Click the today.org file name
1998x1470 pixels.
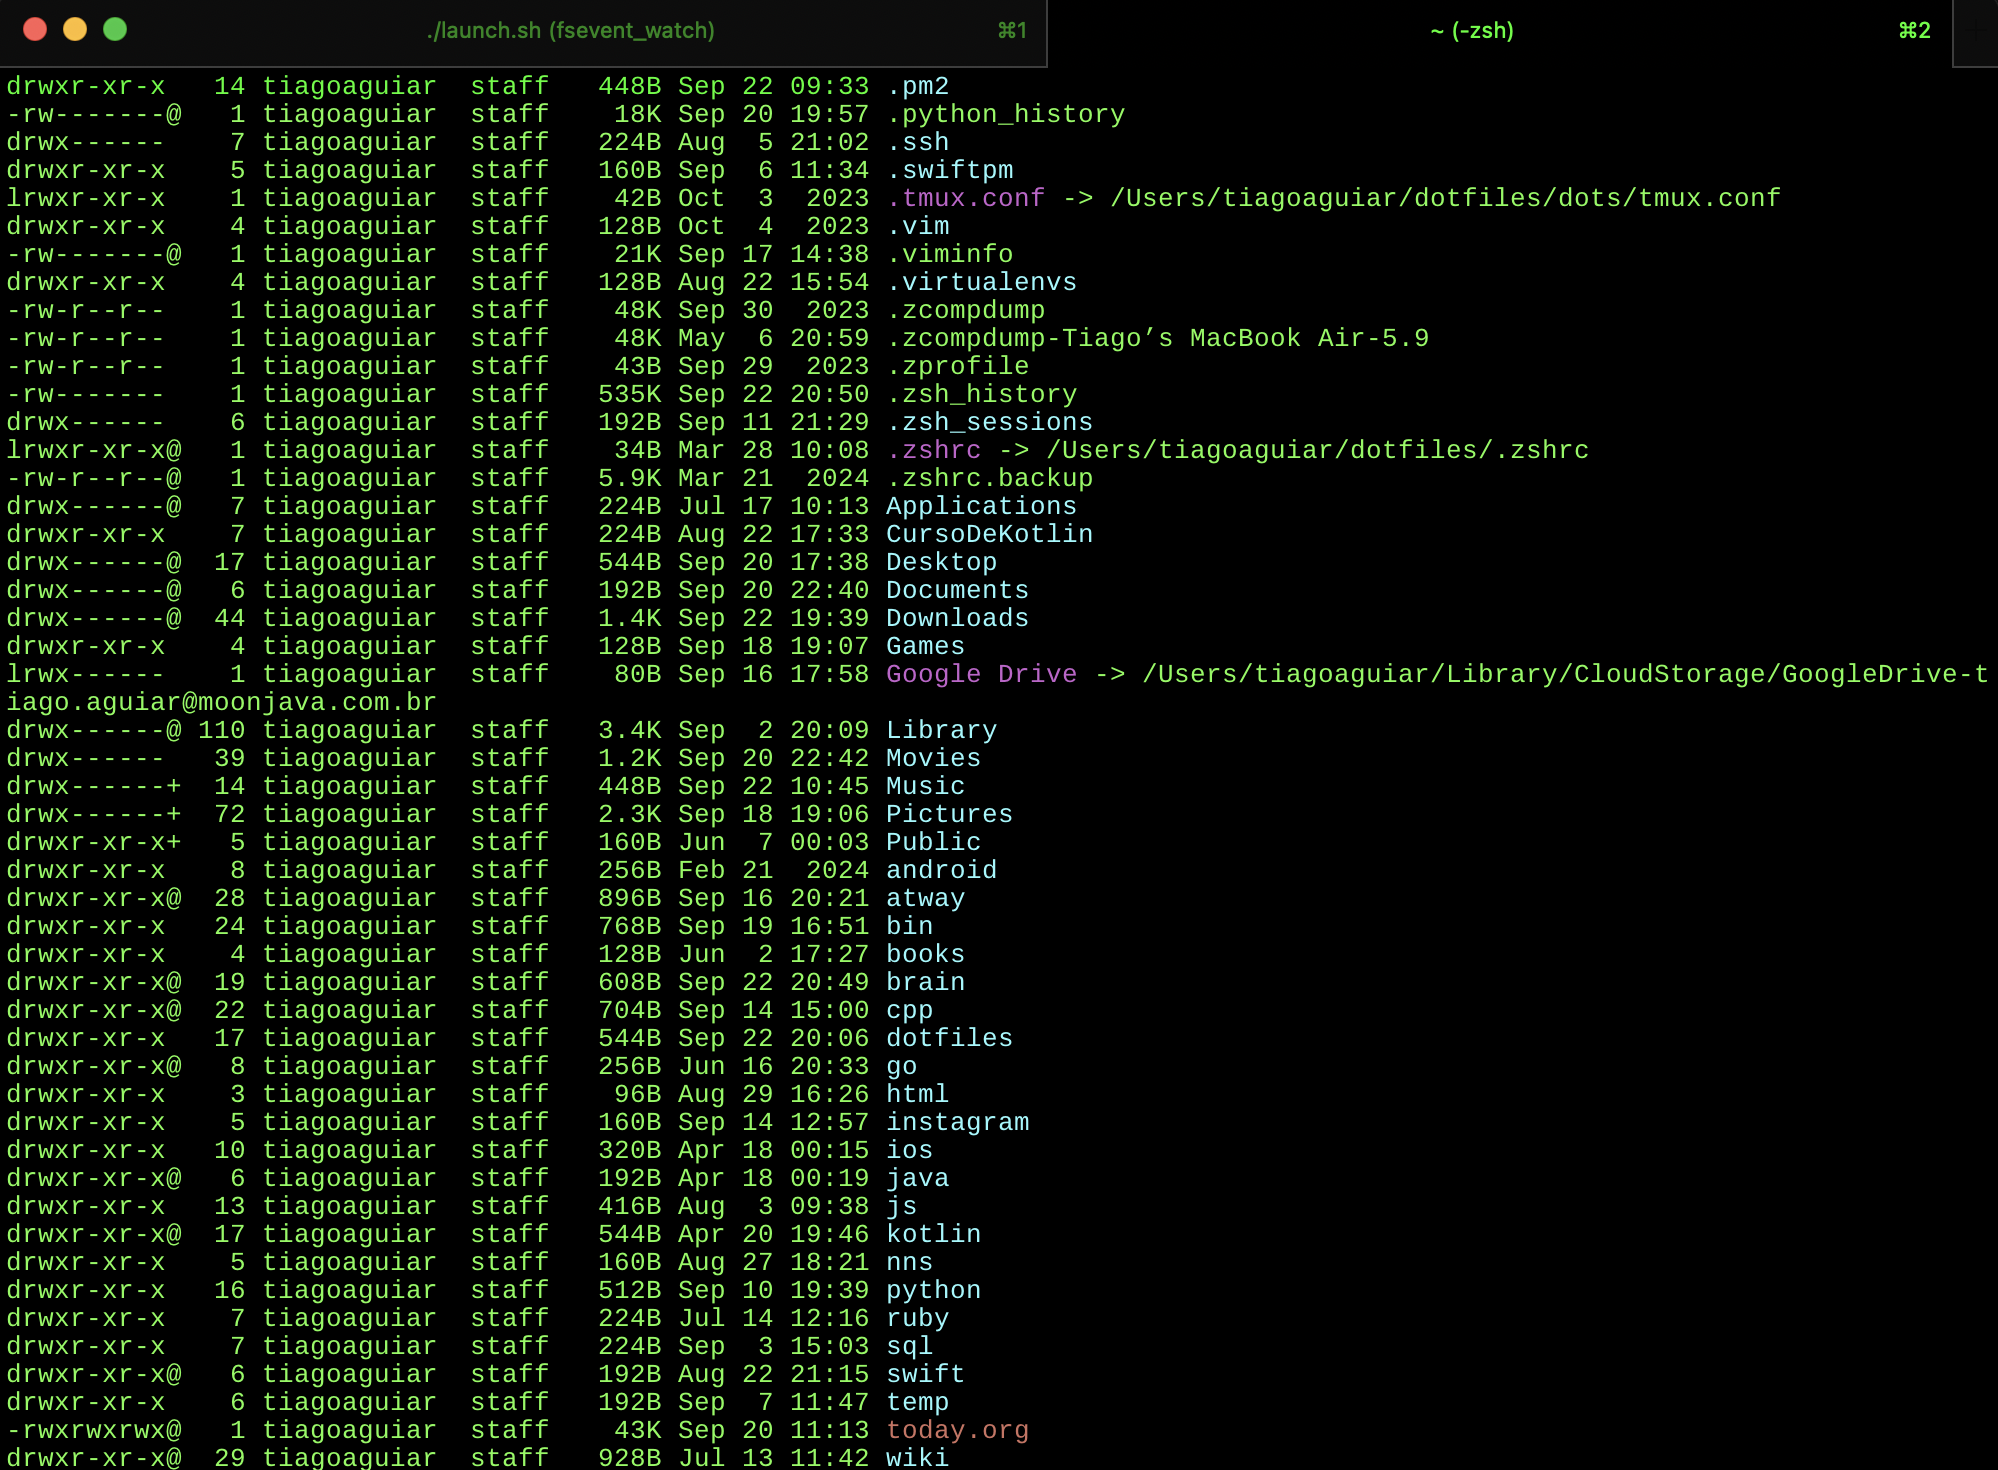tap(957, 1430)
